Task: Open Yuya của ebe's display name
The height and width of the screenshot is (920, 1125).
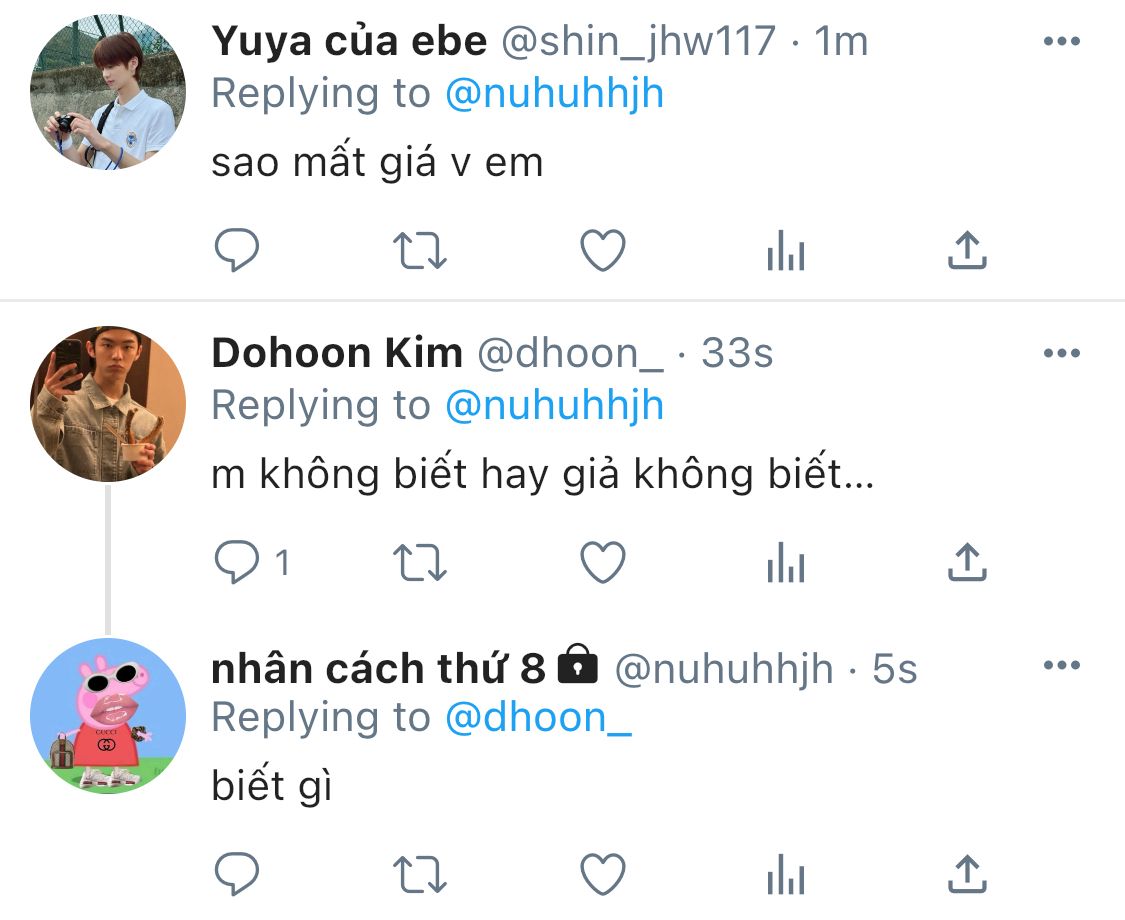Action: [x=349, y=41]
